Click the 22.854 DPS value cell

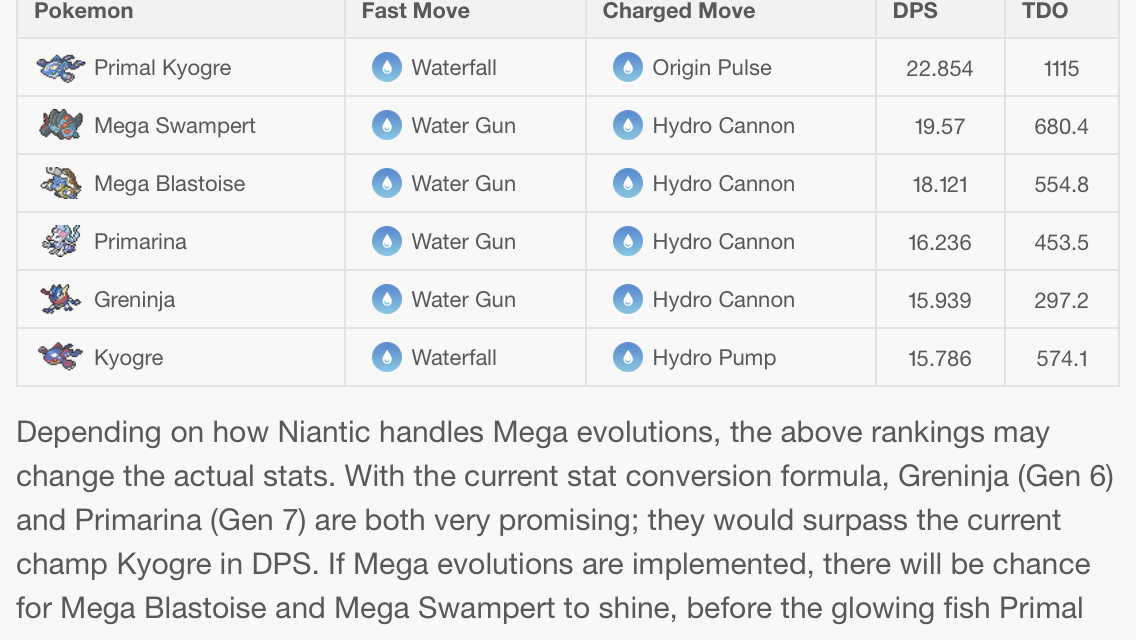(940, 69)
